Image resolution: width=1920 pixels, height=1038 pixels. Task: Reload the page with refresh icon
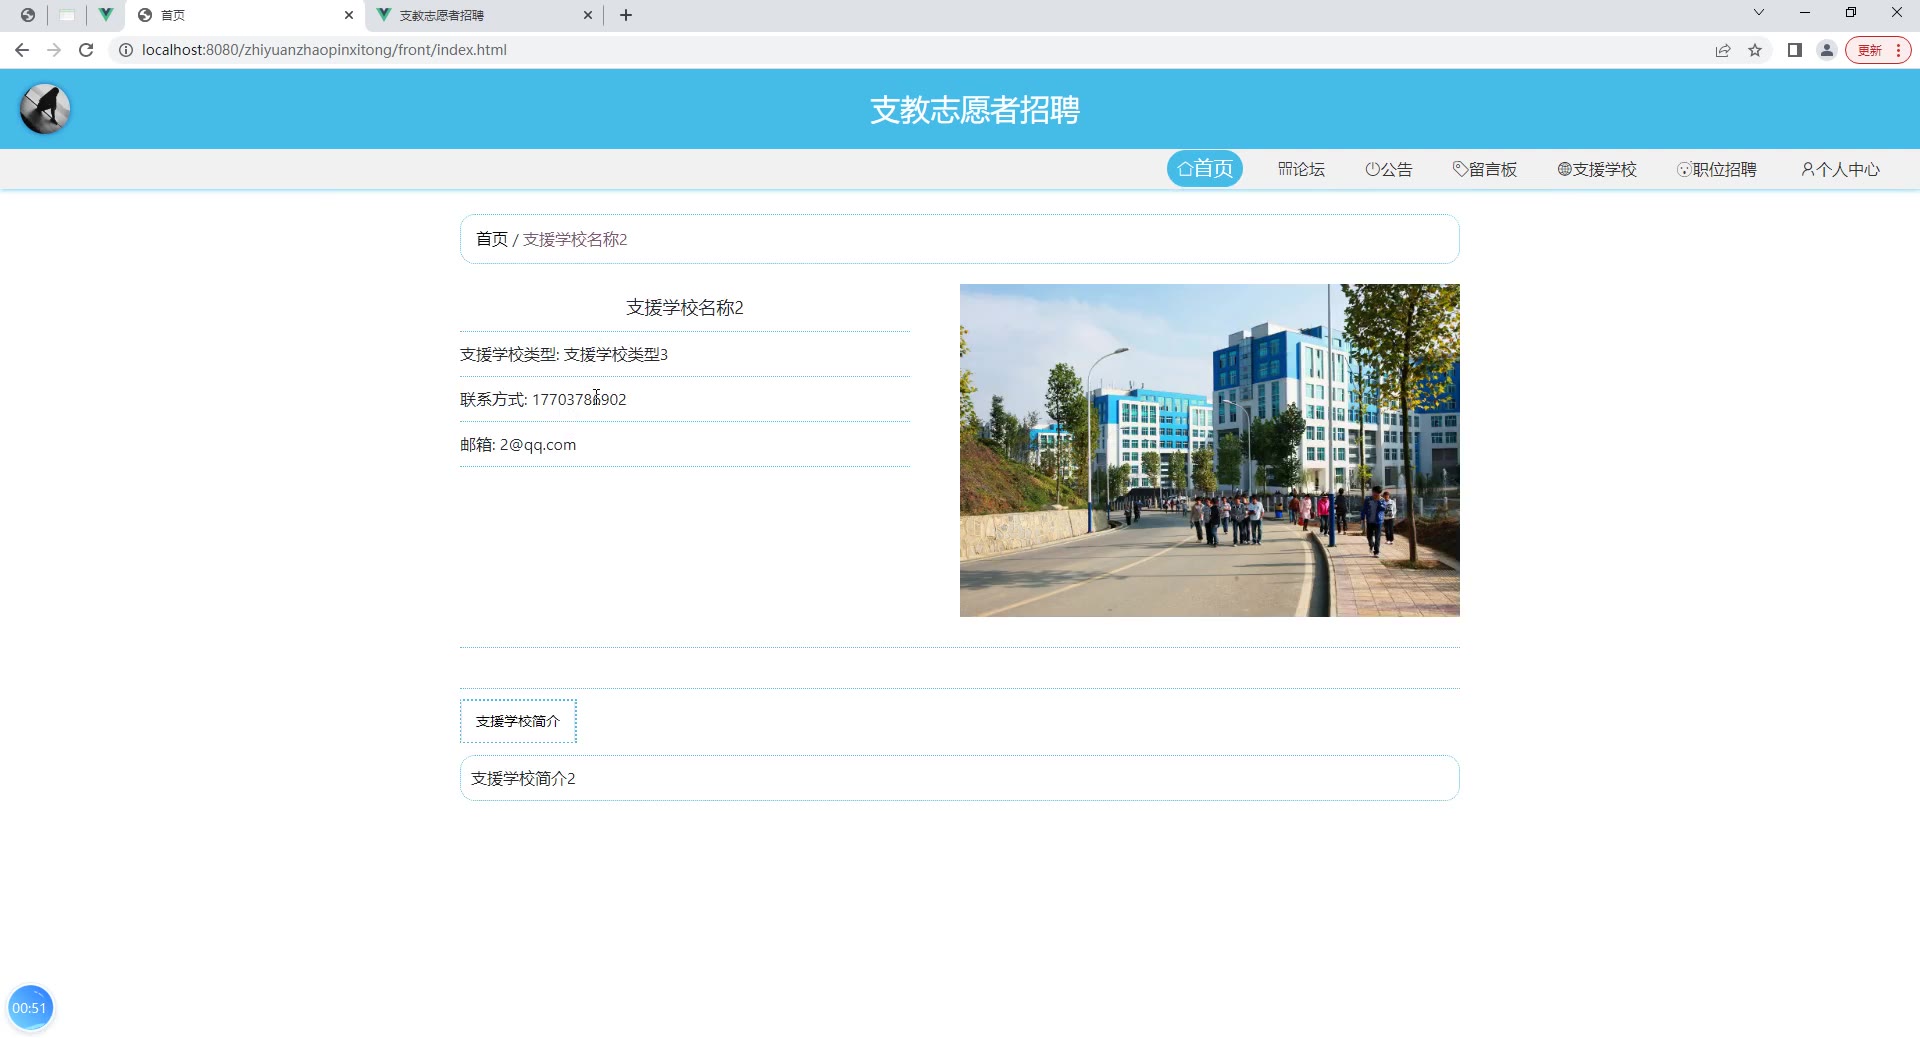pyautogui.click(x=86, y=50)
